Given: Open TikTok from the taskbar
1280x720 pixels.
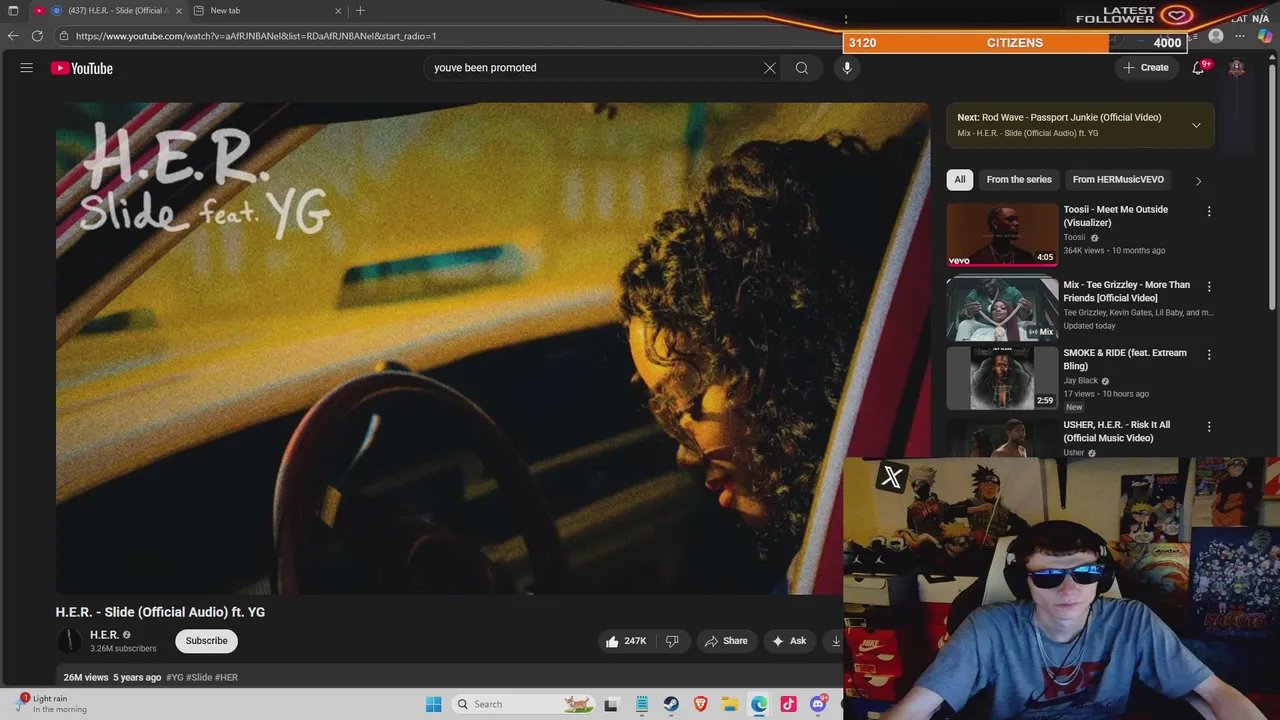Looking at the screenshot, I should tap(789, 704).
